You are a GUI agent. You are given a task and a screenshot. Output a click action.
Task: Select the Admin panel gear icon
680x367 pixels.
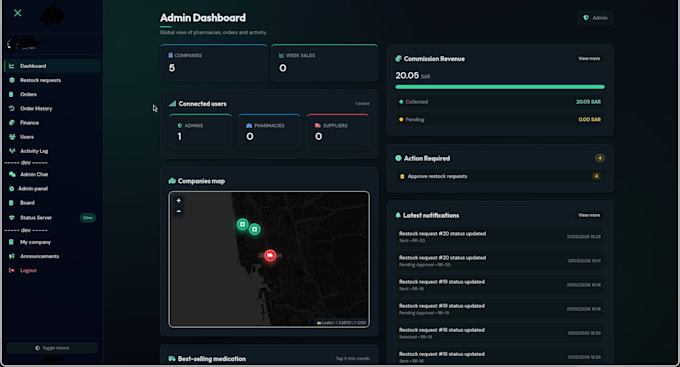[x=12, y=189]
